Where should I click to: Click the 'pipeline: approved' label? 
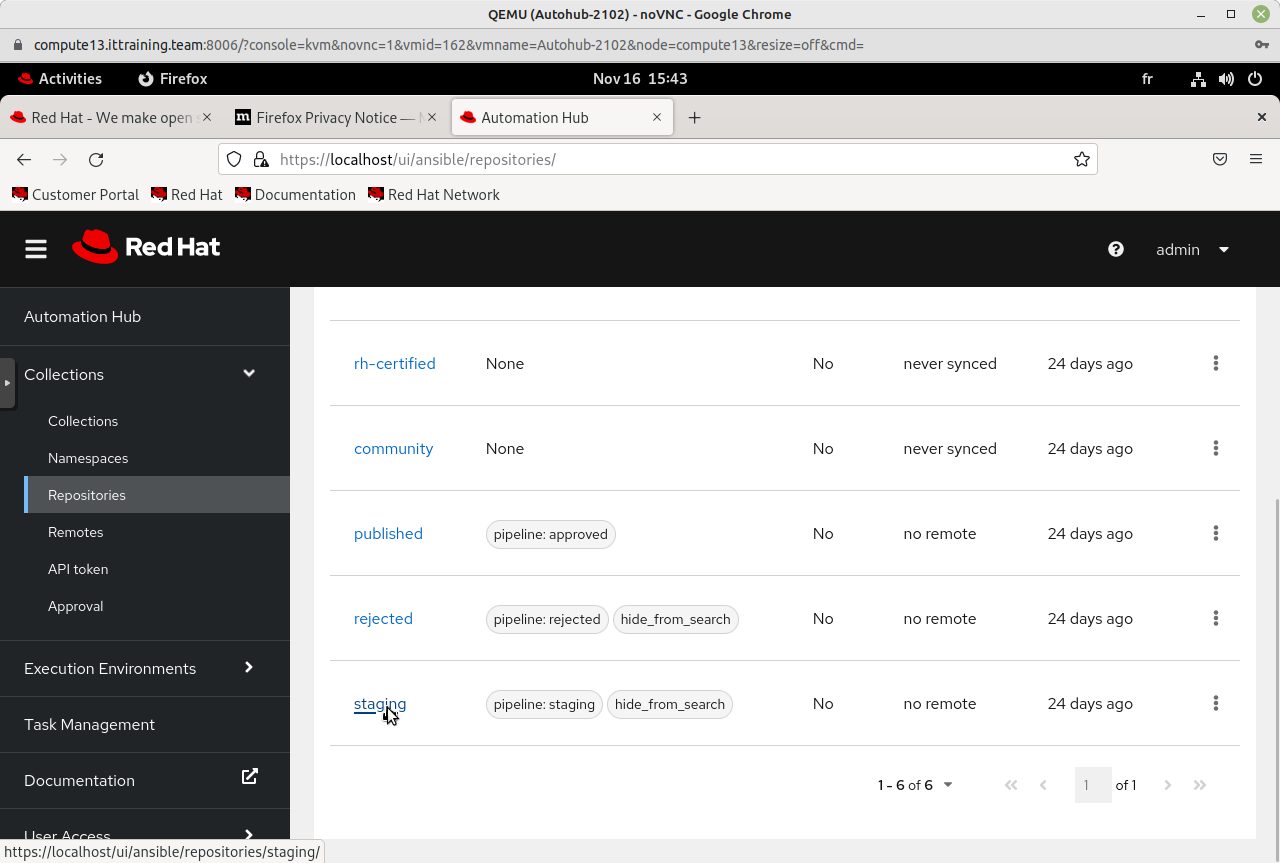coord(550,534)
